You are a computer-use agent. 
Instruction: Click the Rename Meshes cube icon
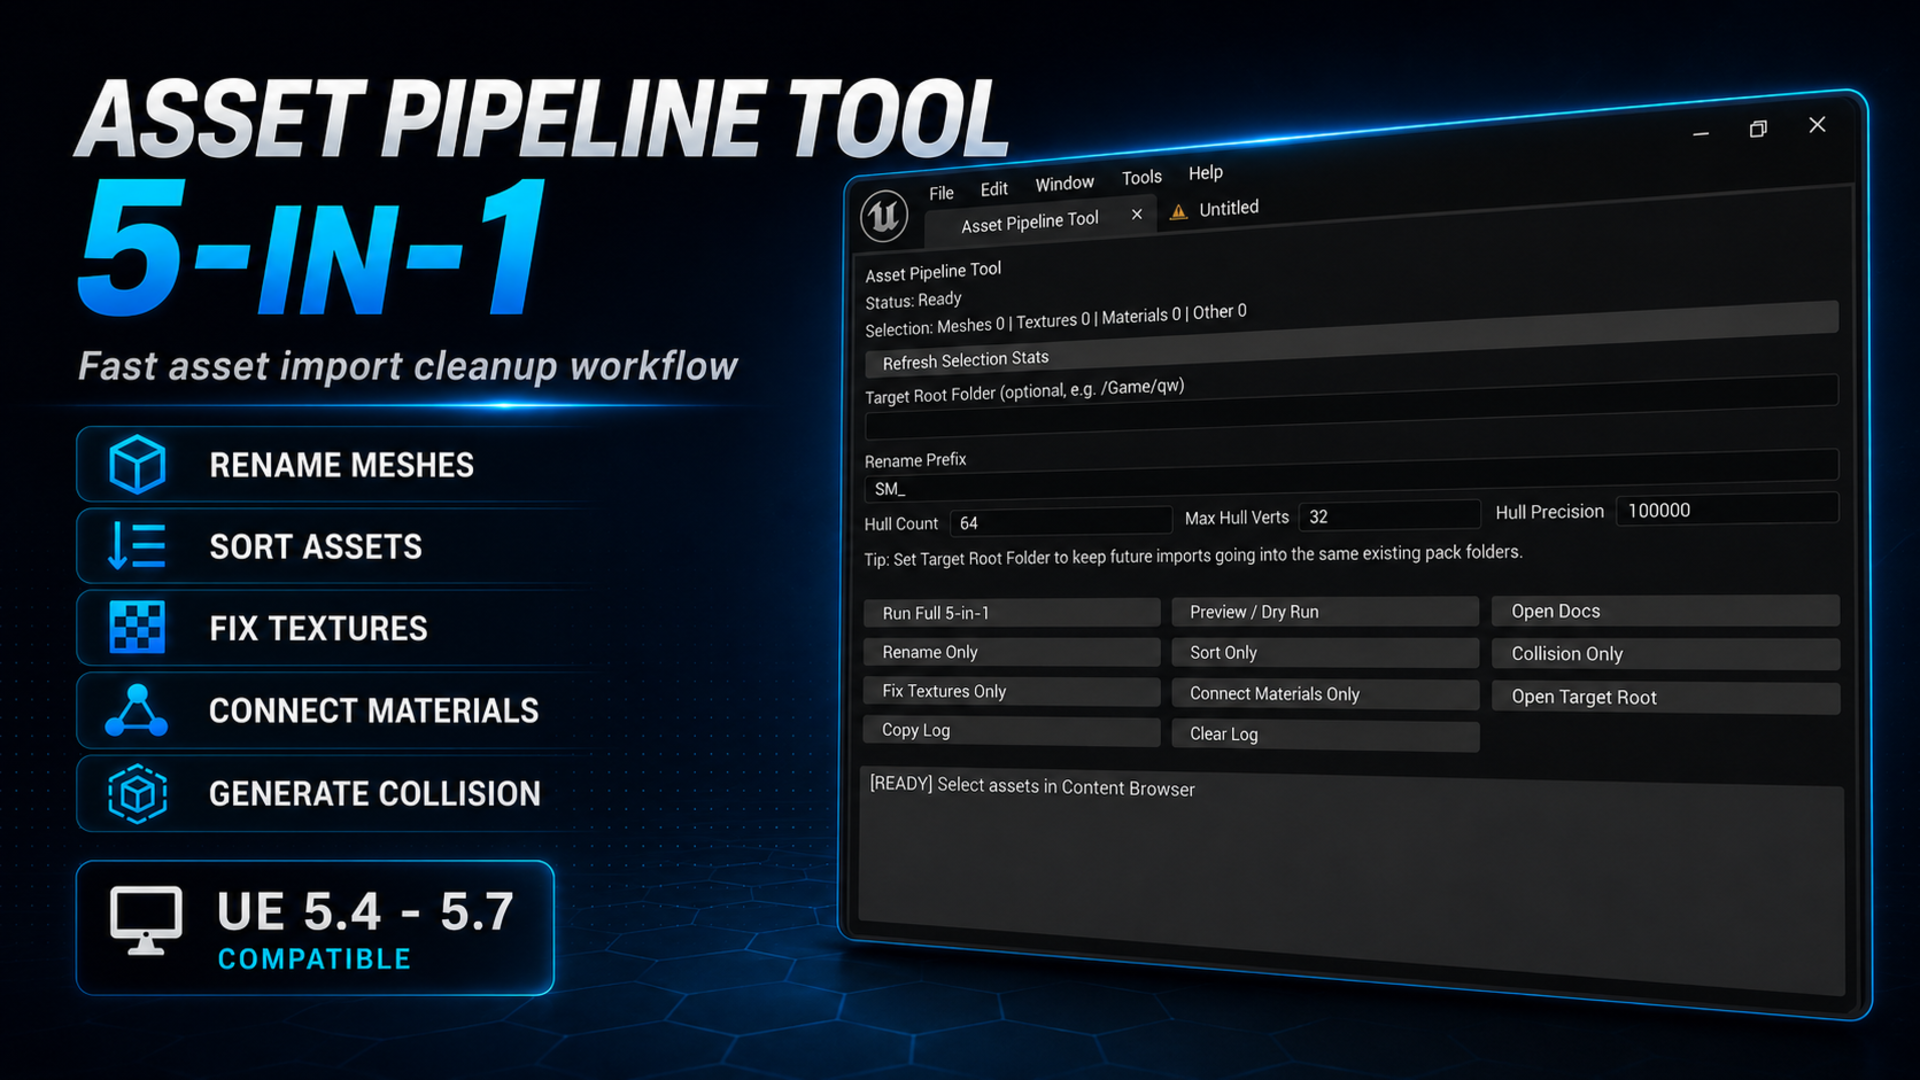tap(137, 465)
